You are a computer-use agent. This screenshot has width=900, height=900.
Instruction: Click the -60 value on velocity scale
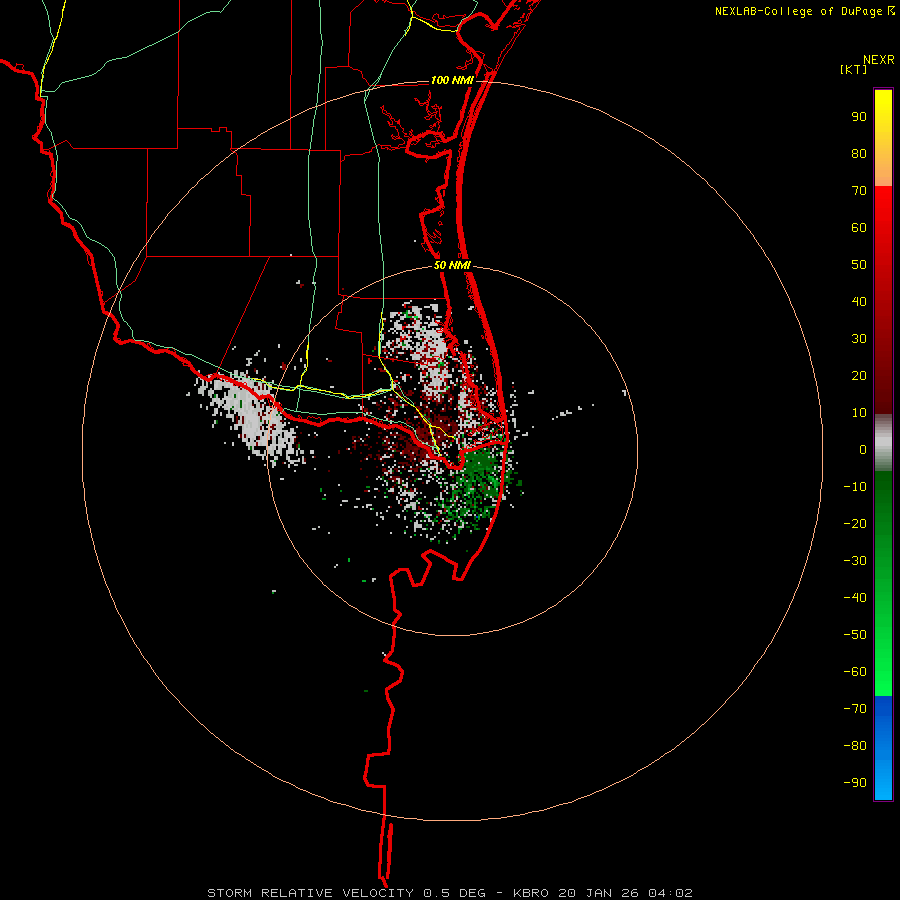tap(855, 672)
